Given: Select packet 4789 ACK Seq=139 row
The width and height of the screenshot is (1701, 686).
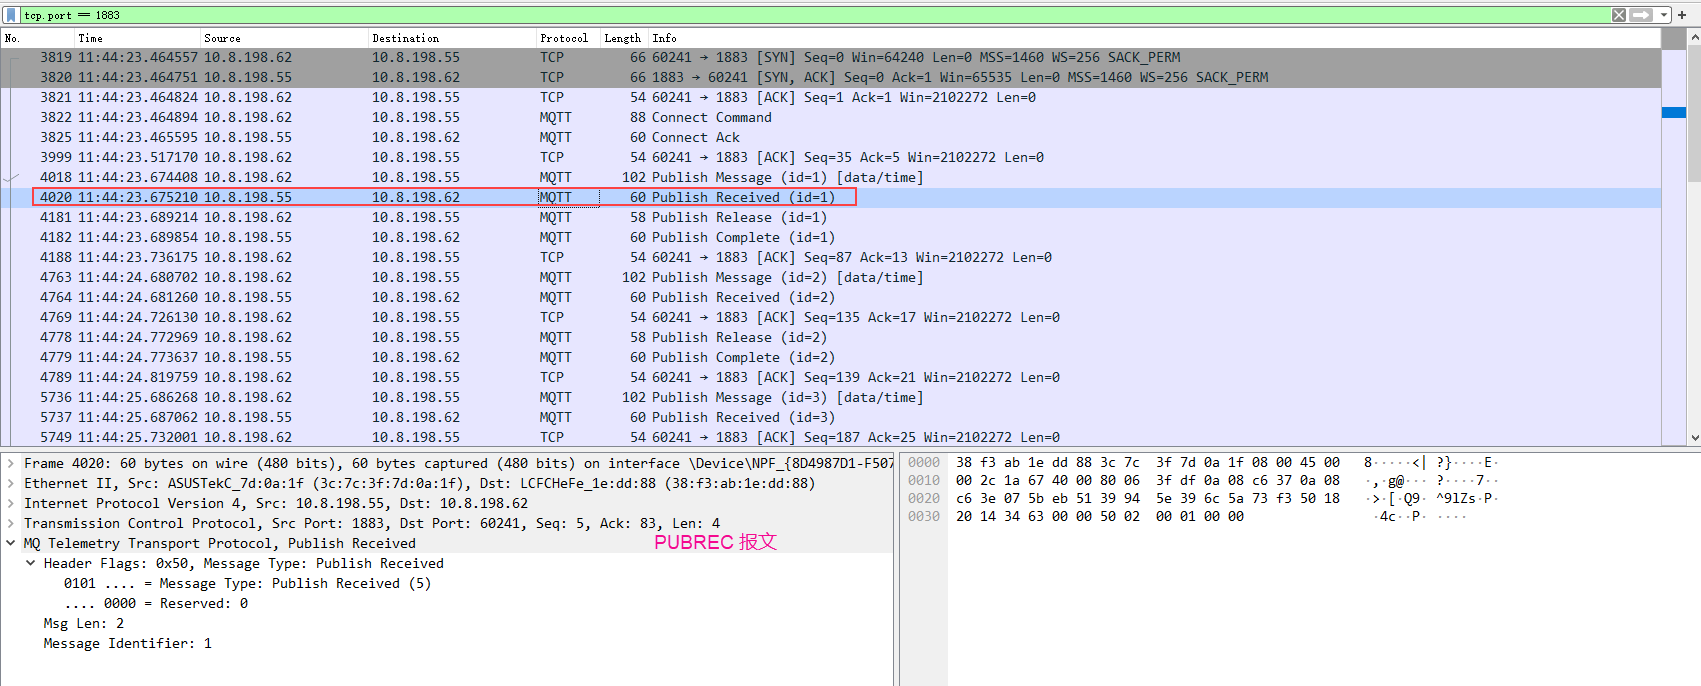Looking at the screenshot, I should 830,377.
